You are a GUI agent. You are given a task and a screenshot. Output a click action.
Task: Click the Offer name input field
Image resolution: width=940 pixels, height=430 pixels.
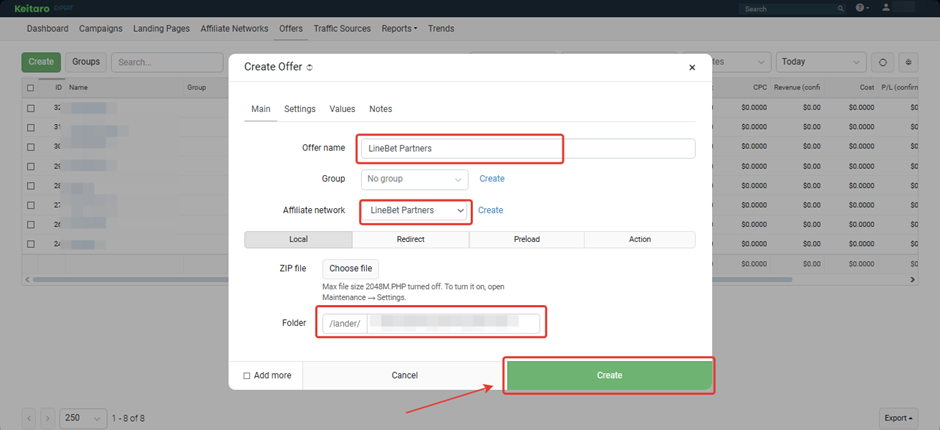[x=528, y=149]
